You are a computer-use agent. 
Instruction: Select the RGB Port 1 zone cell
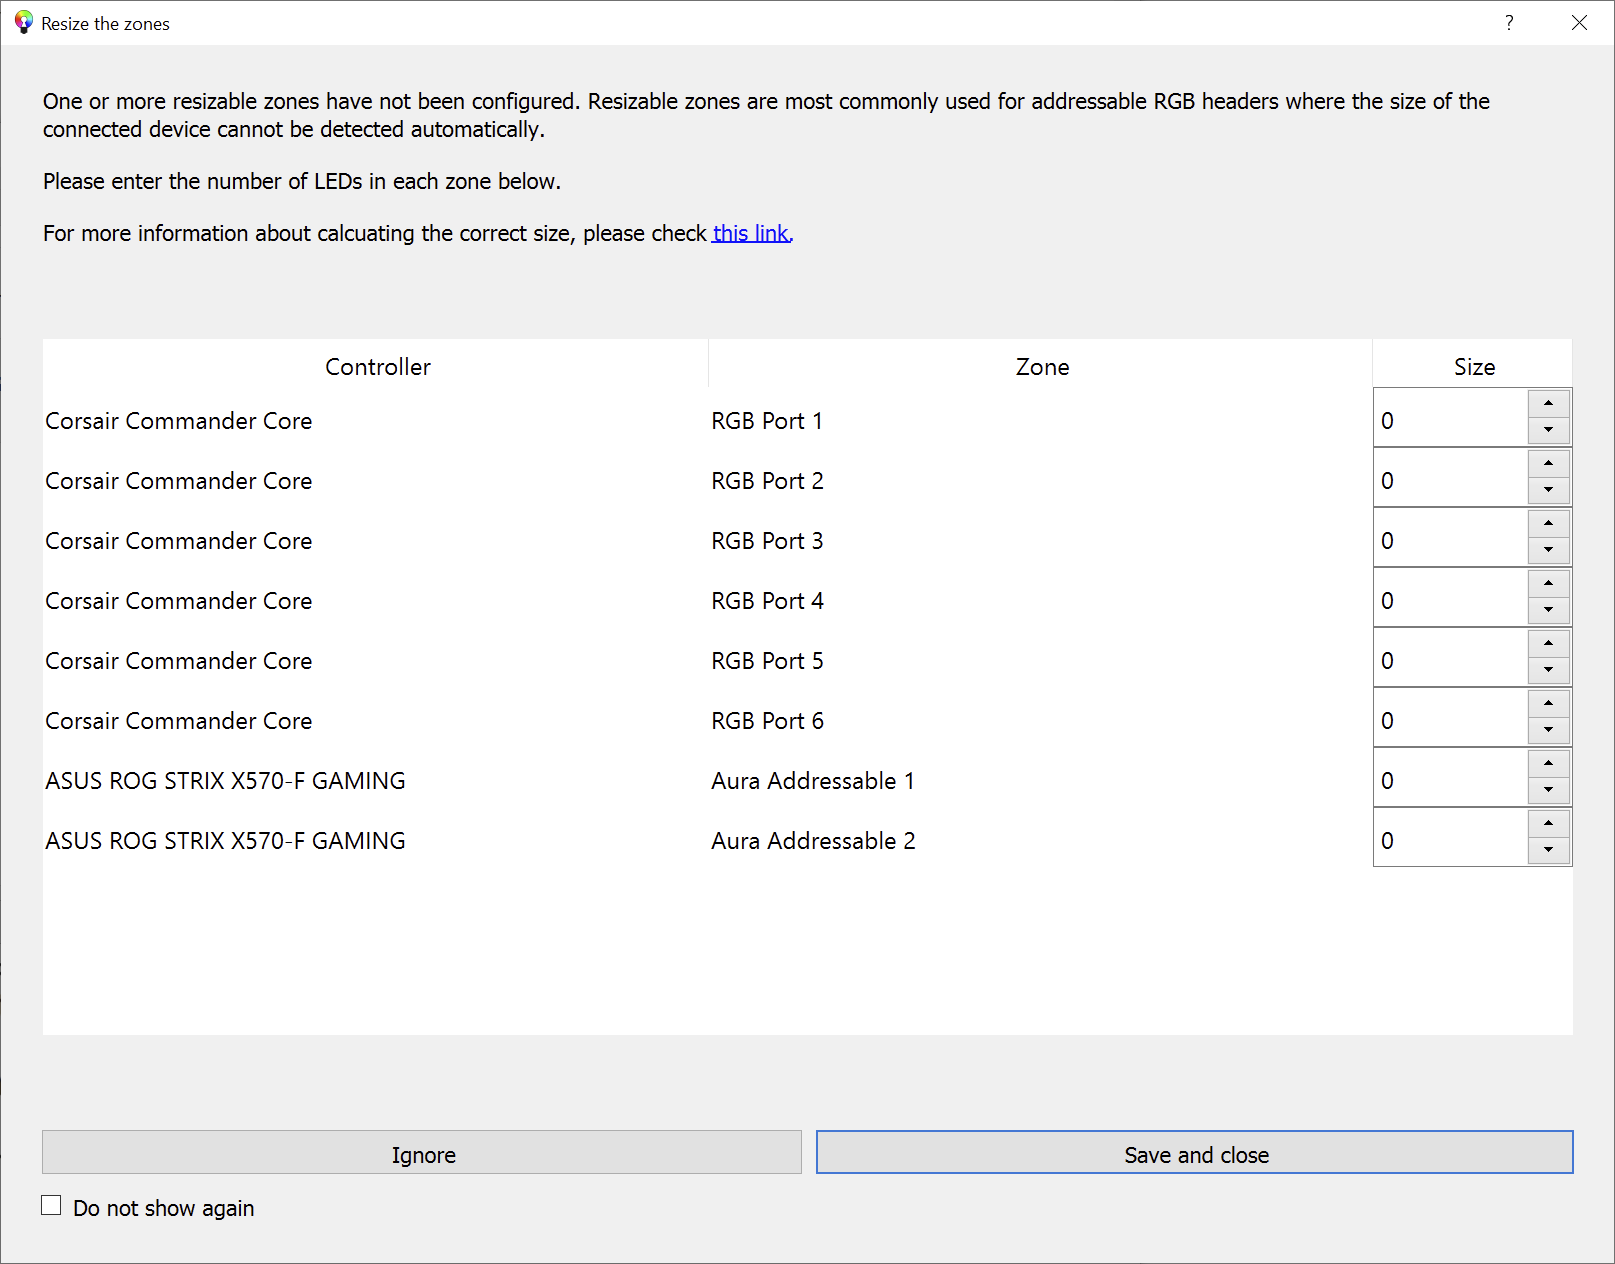tap(1041, 418)
